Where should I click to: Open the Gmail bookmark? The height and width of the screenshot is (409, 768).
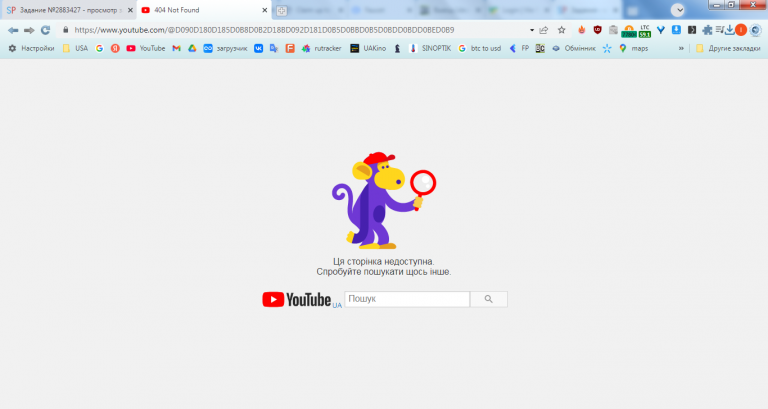[176, 48]
